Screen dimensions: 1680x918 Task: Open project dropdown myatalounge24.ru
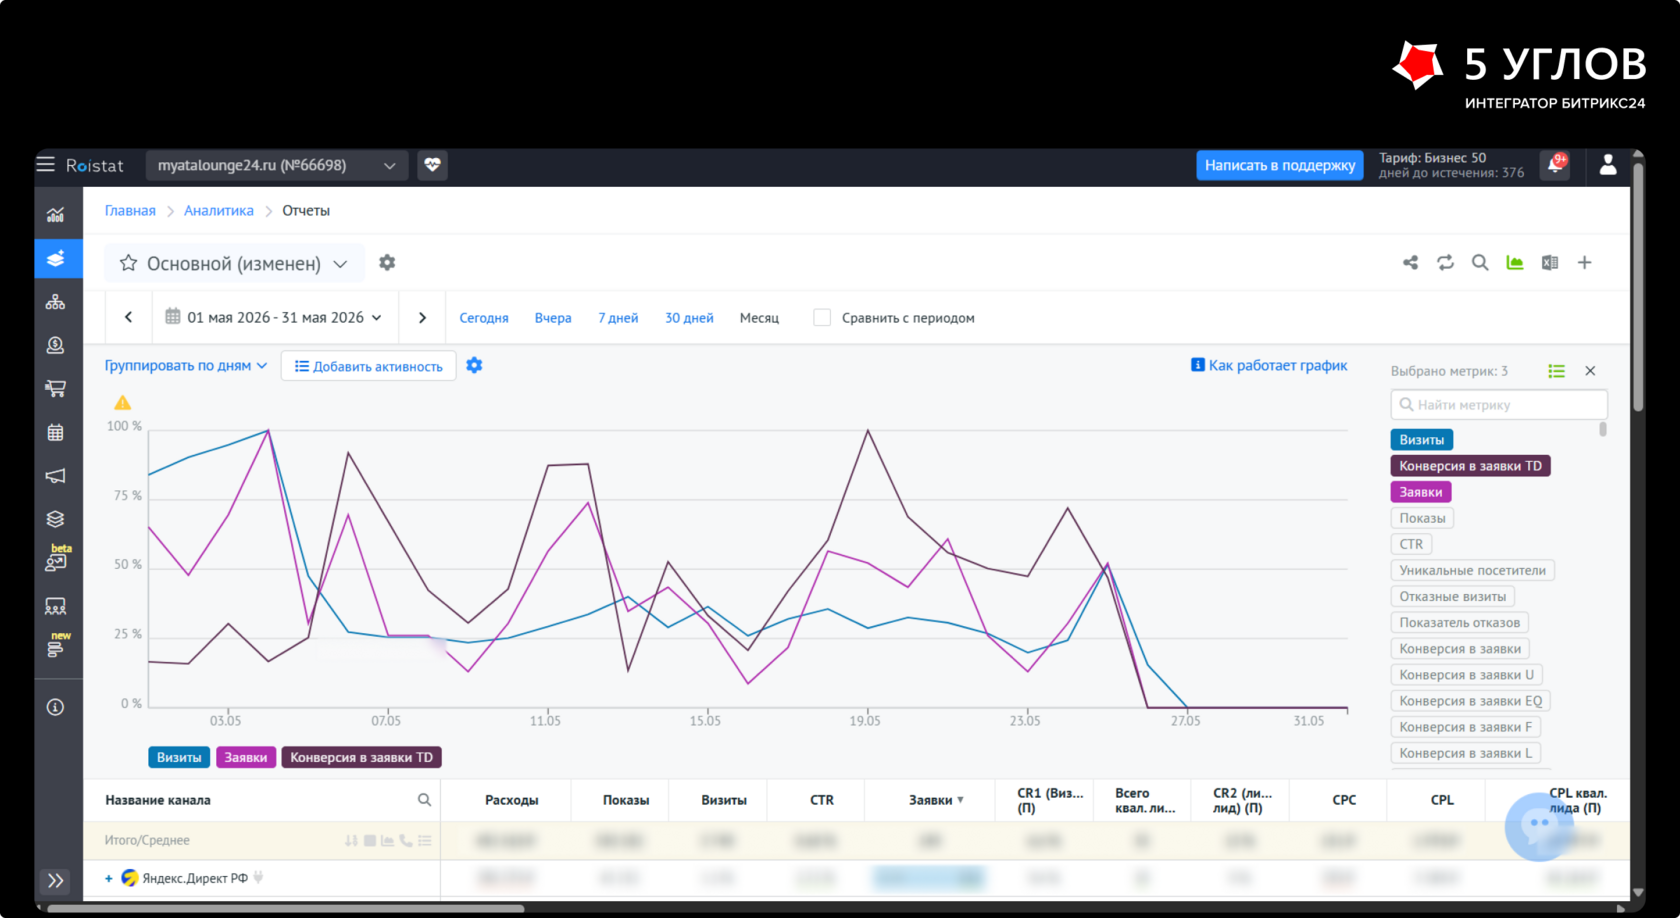point(277,165)
